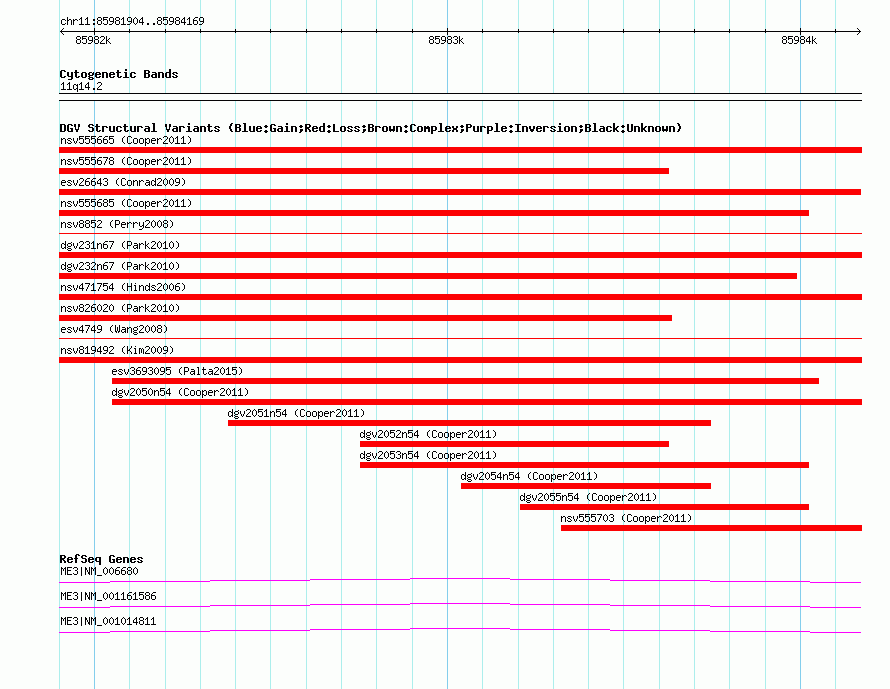The image size is (890, 689).
Task: Click variant label esv4749 (Wang2008)
Action: [114, 329]
